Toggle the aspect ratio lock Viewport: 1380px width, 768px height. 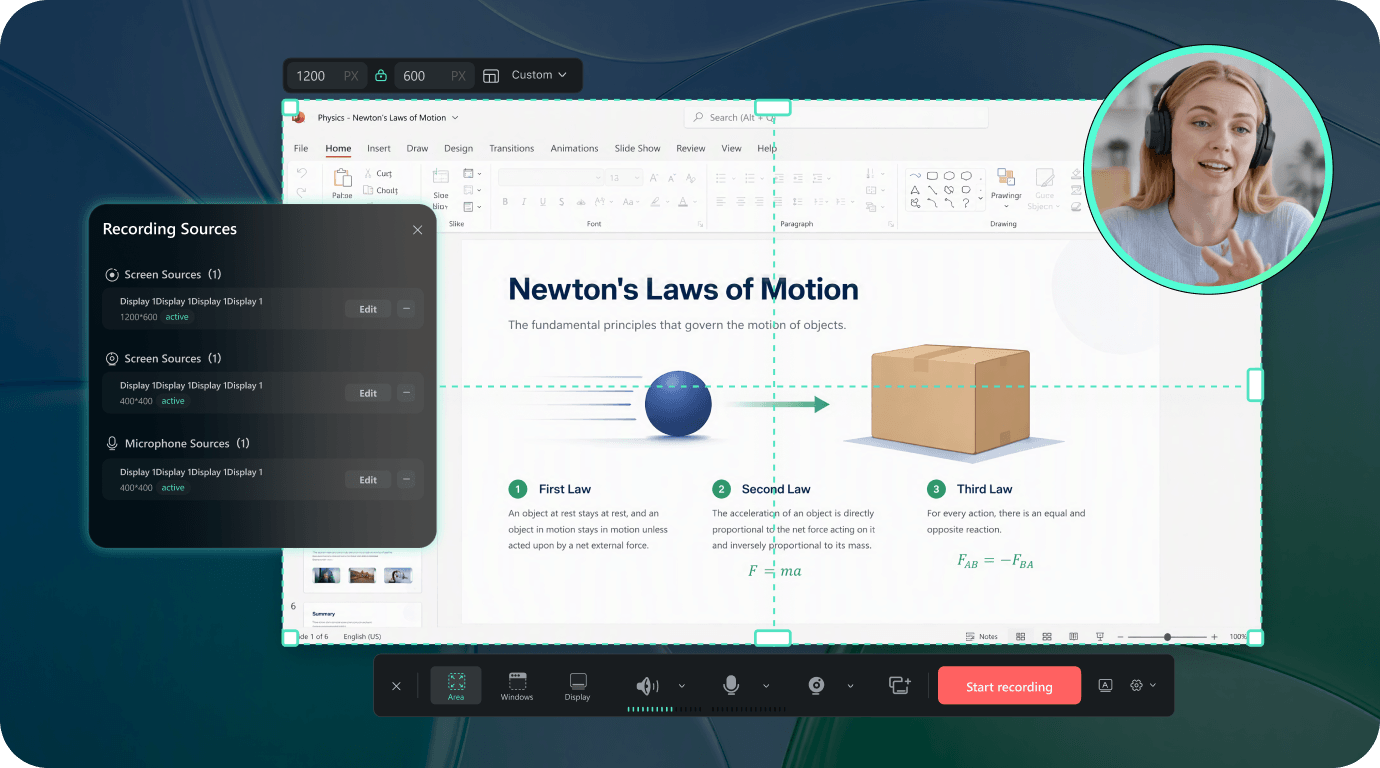[380, 76]
